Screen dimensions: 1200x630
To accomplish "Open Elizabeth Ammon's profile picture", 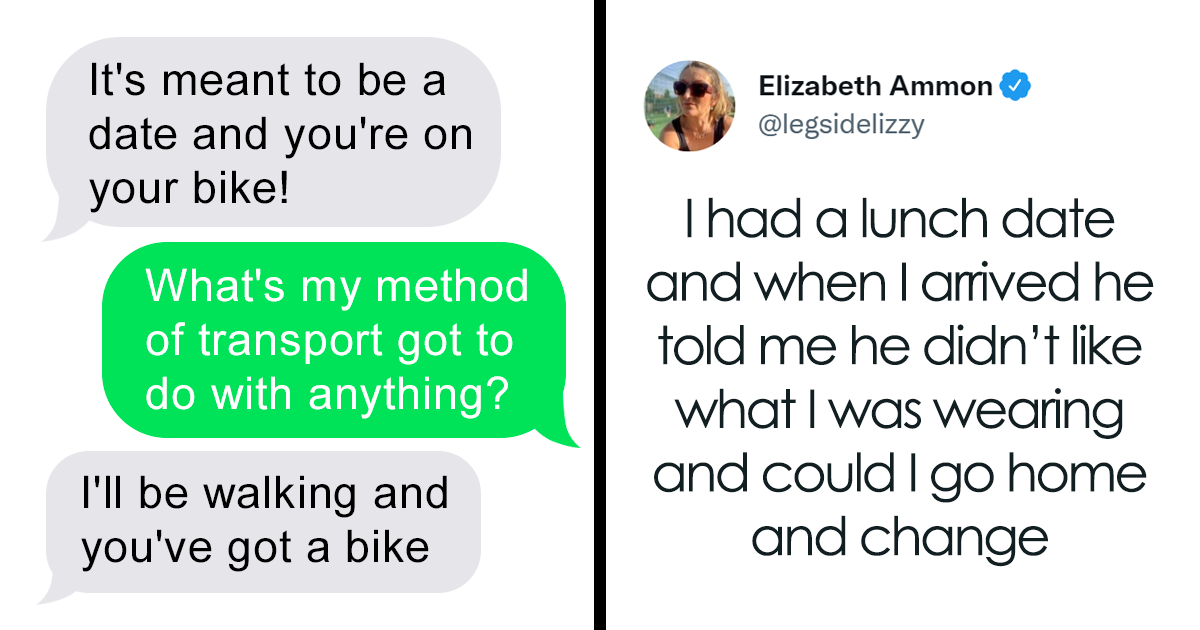I will pyautogui.click(x=689, y=106).
